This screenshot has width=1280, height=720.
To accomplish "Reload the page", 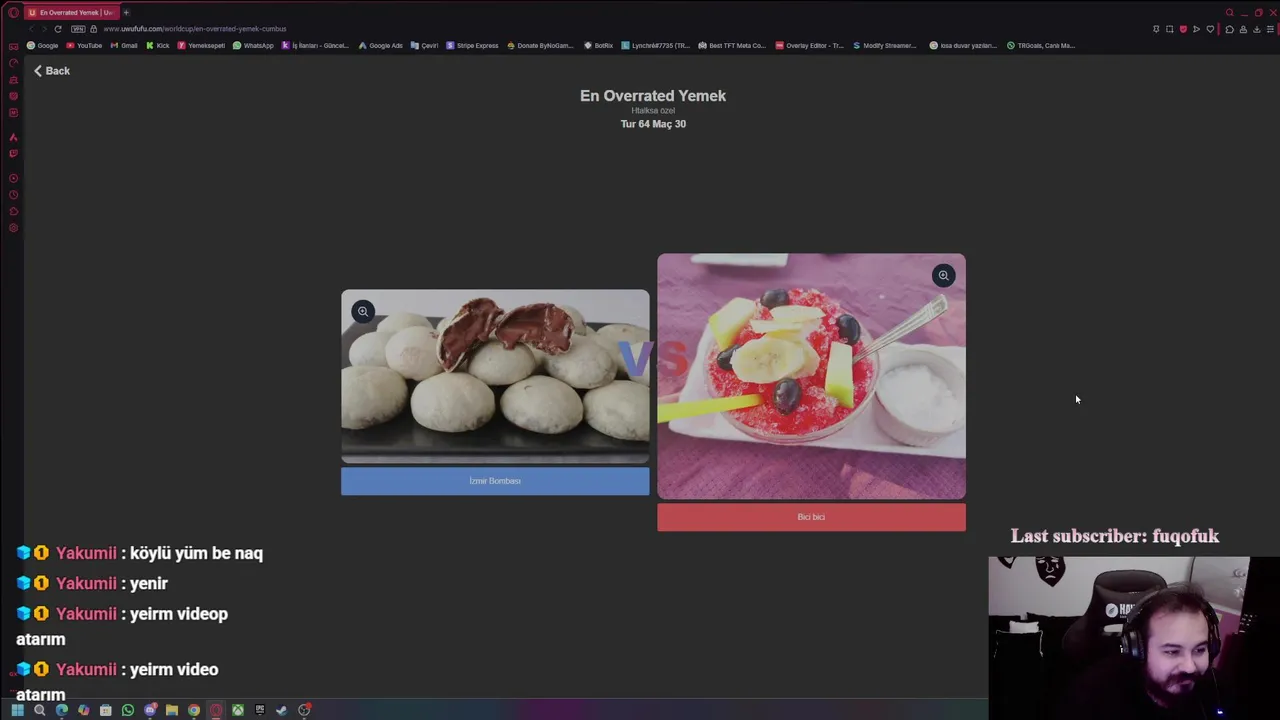I will 58,29.
